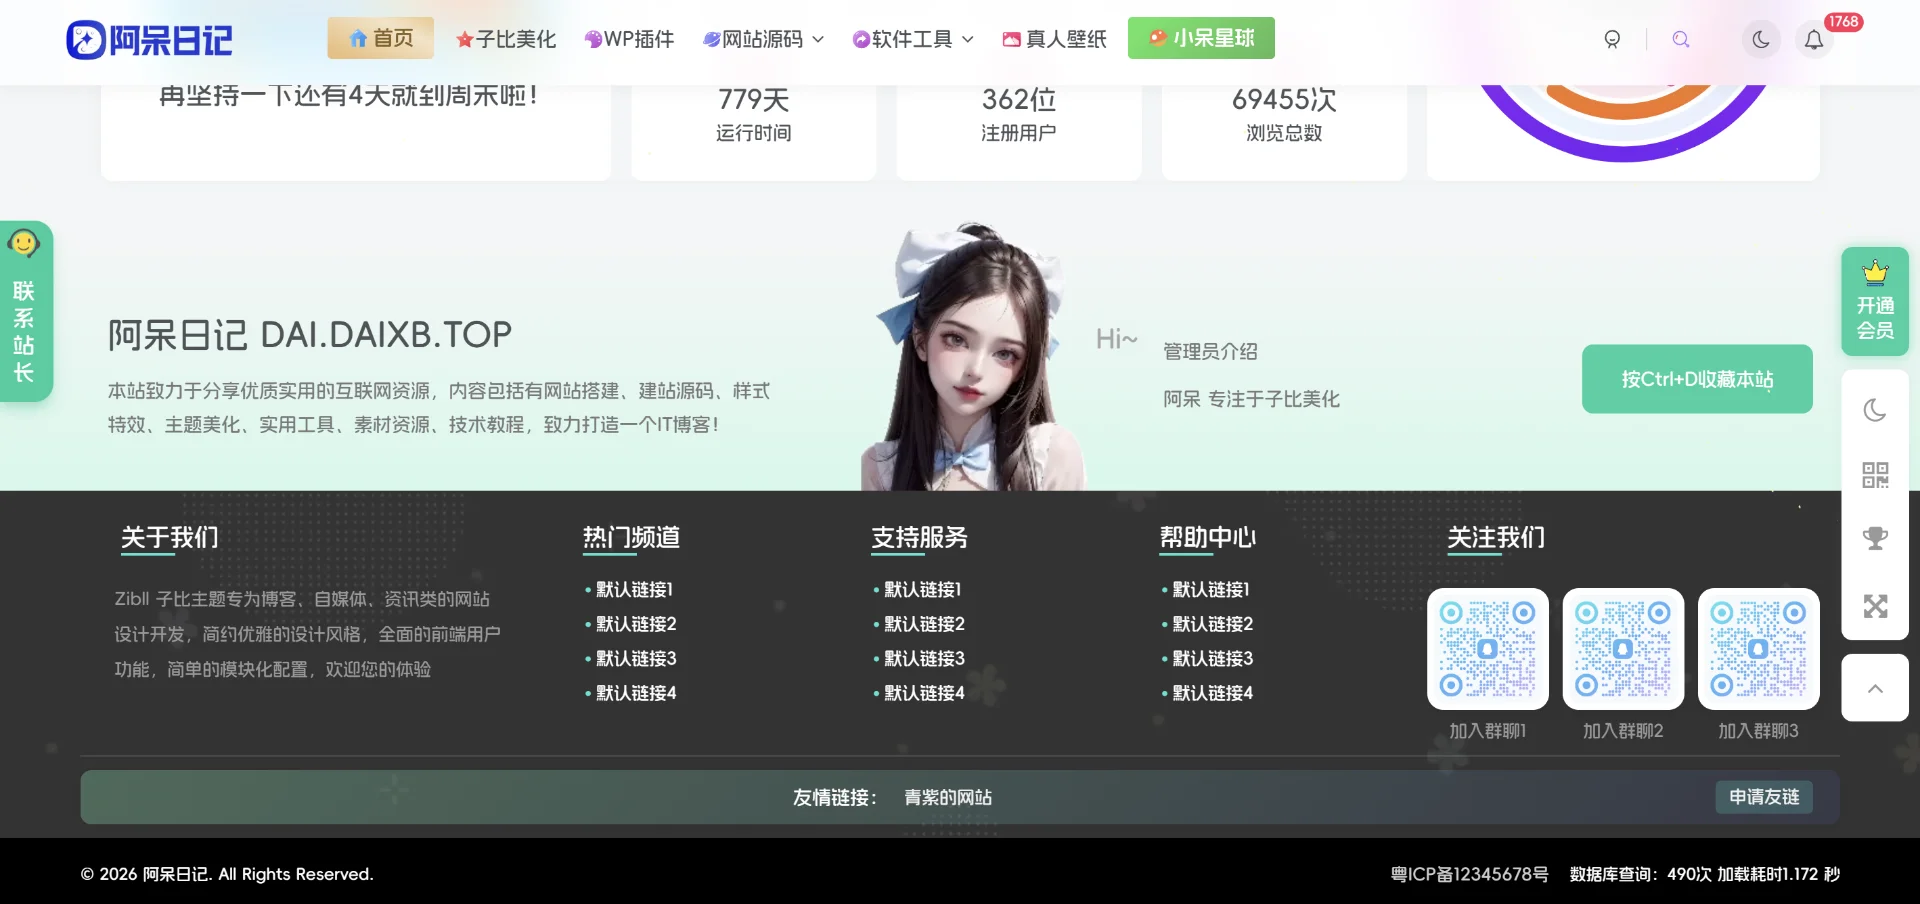Click the 阿呆日记 site logo

click(148, 39)
